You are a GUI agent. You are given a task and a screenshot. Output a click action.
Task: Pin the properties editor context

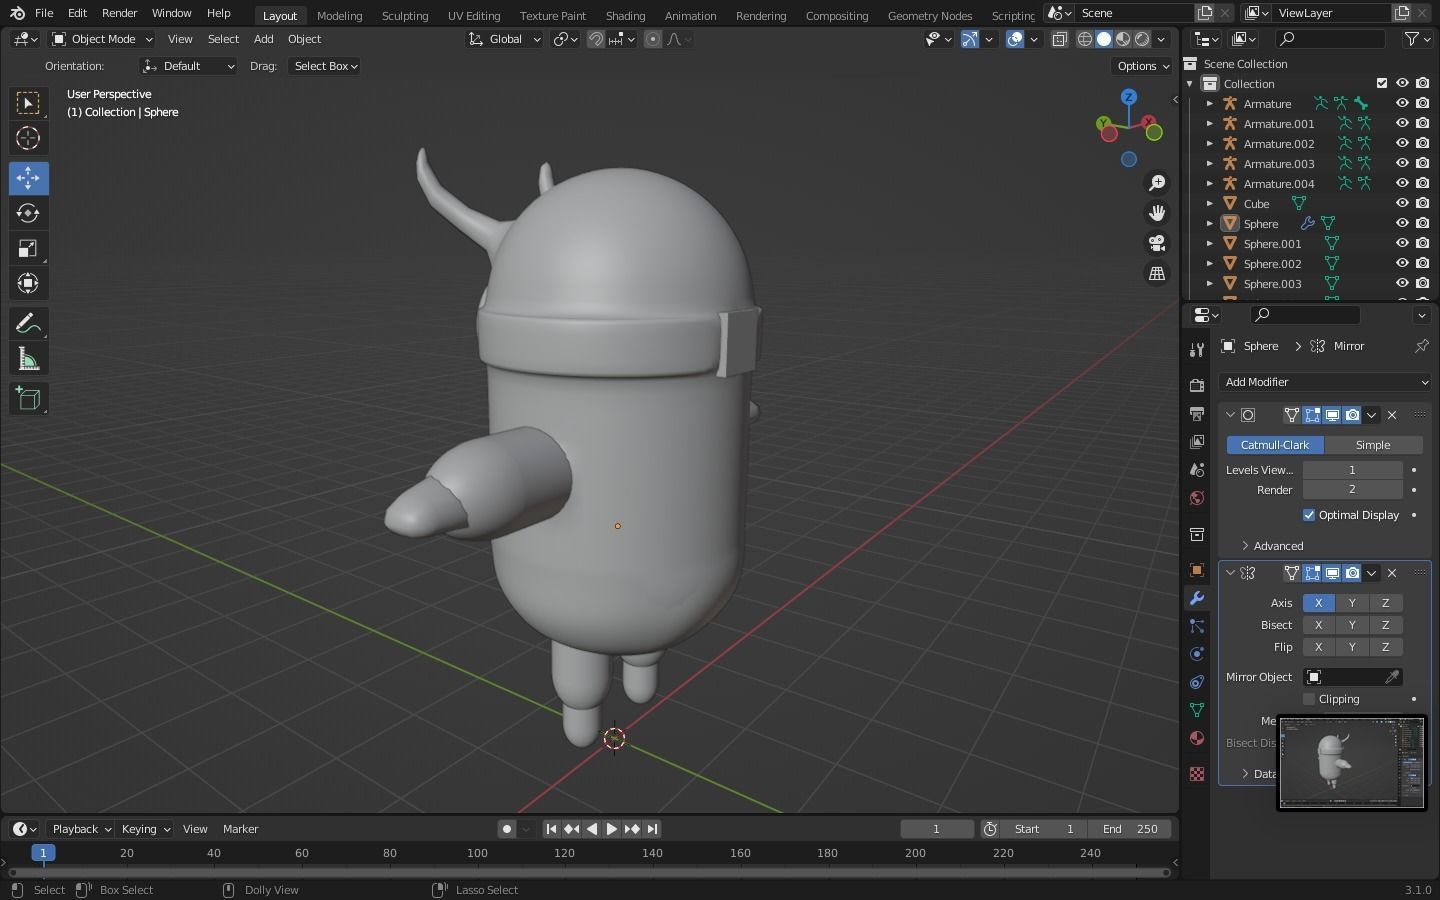[1421, 346]
